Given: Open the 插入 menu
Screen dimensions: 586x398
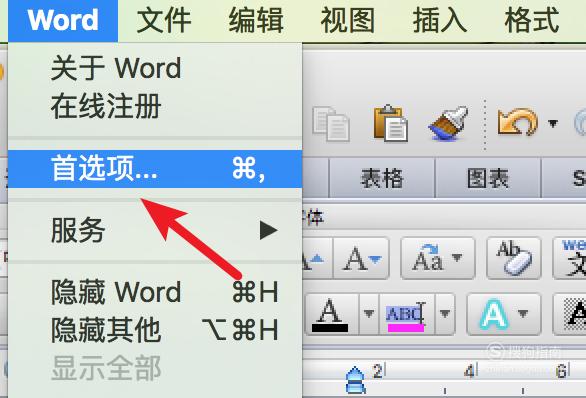Looking at the screenshot, I should [440, 21].
